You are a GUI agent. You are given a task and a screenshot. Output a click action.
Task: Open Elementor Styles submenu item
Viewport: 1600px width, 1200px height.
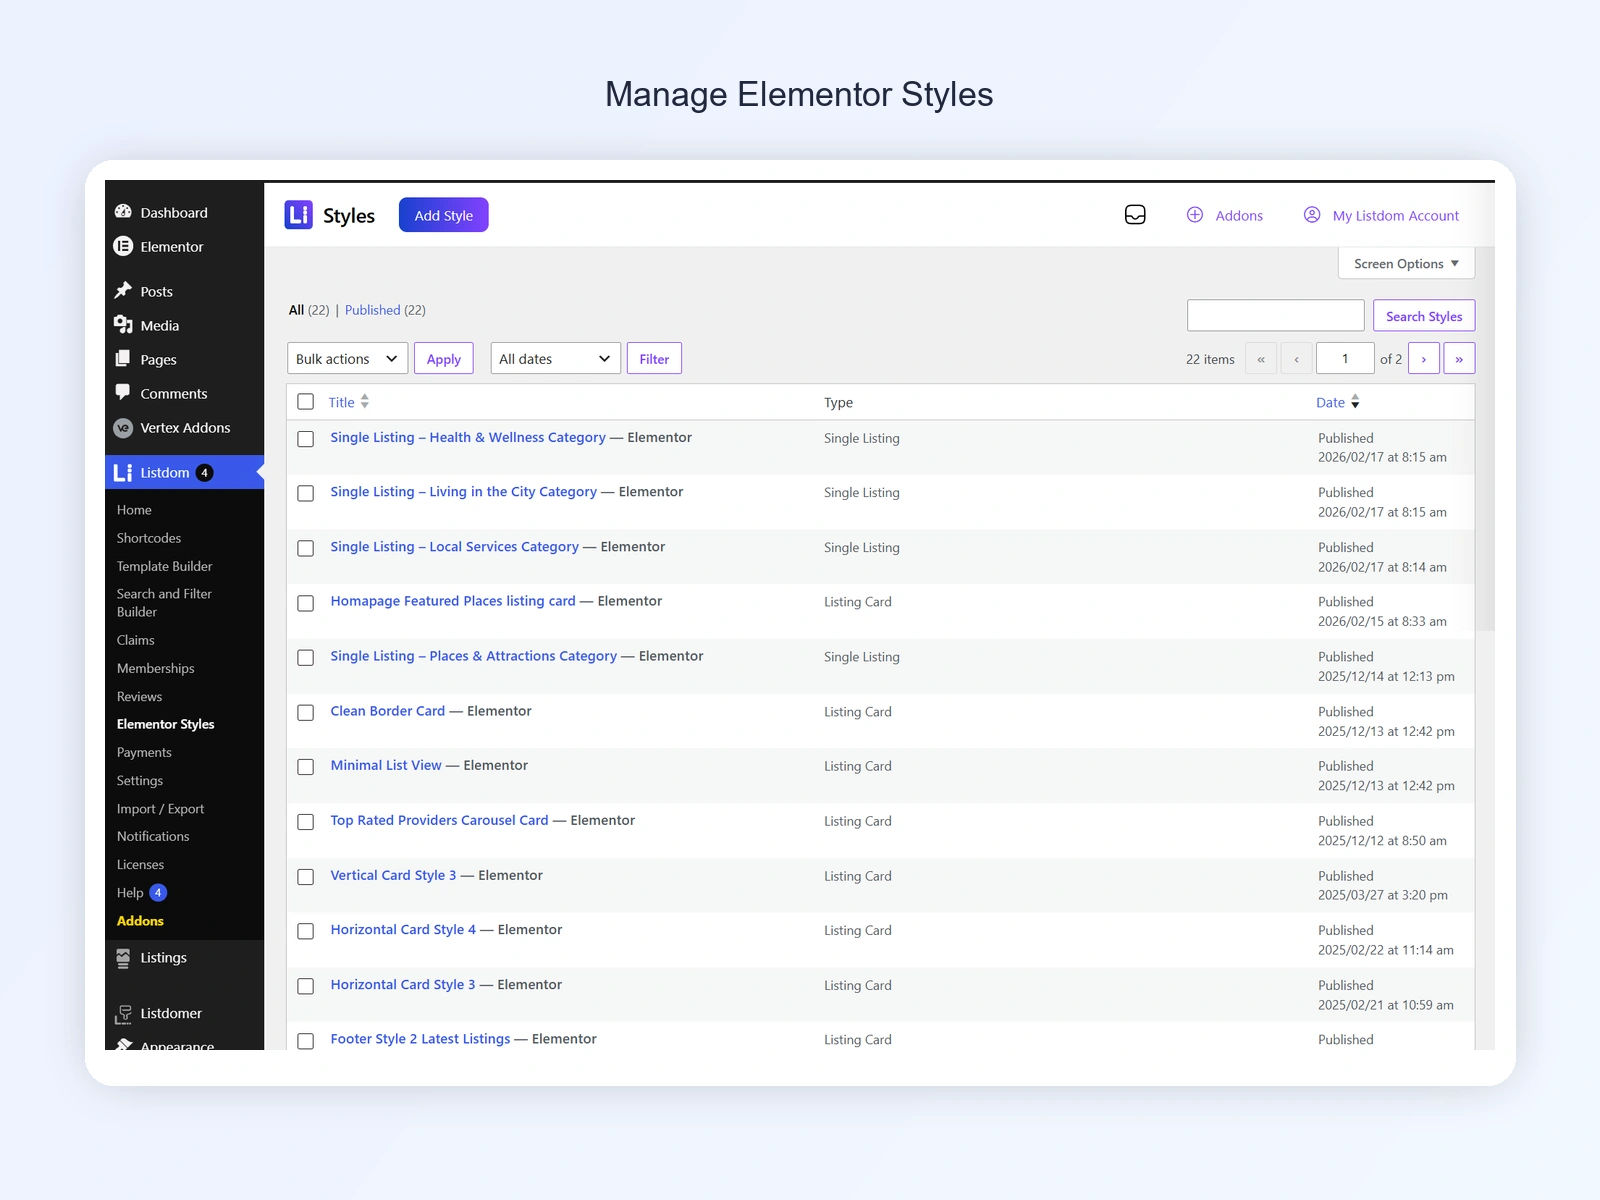pyautogui.click(x=165, y=724)
